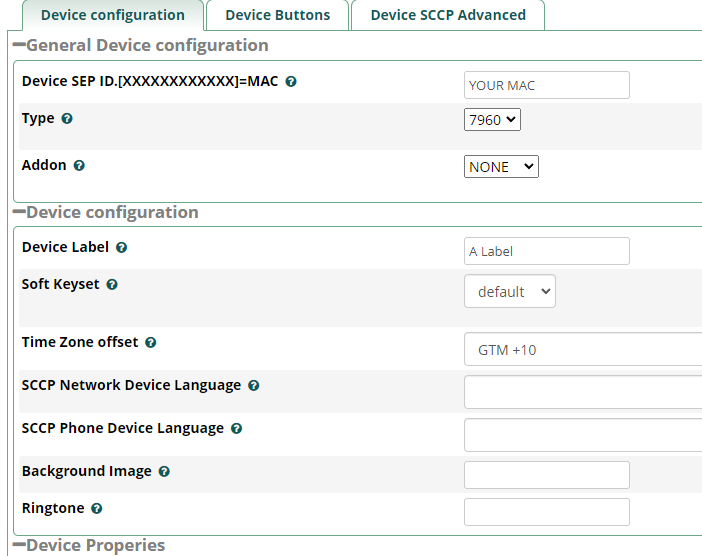Open help icon beside Device Label
Image resolution: width=702 pixels, height=556 pixels.
pos(121,248)
